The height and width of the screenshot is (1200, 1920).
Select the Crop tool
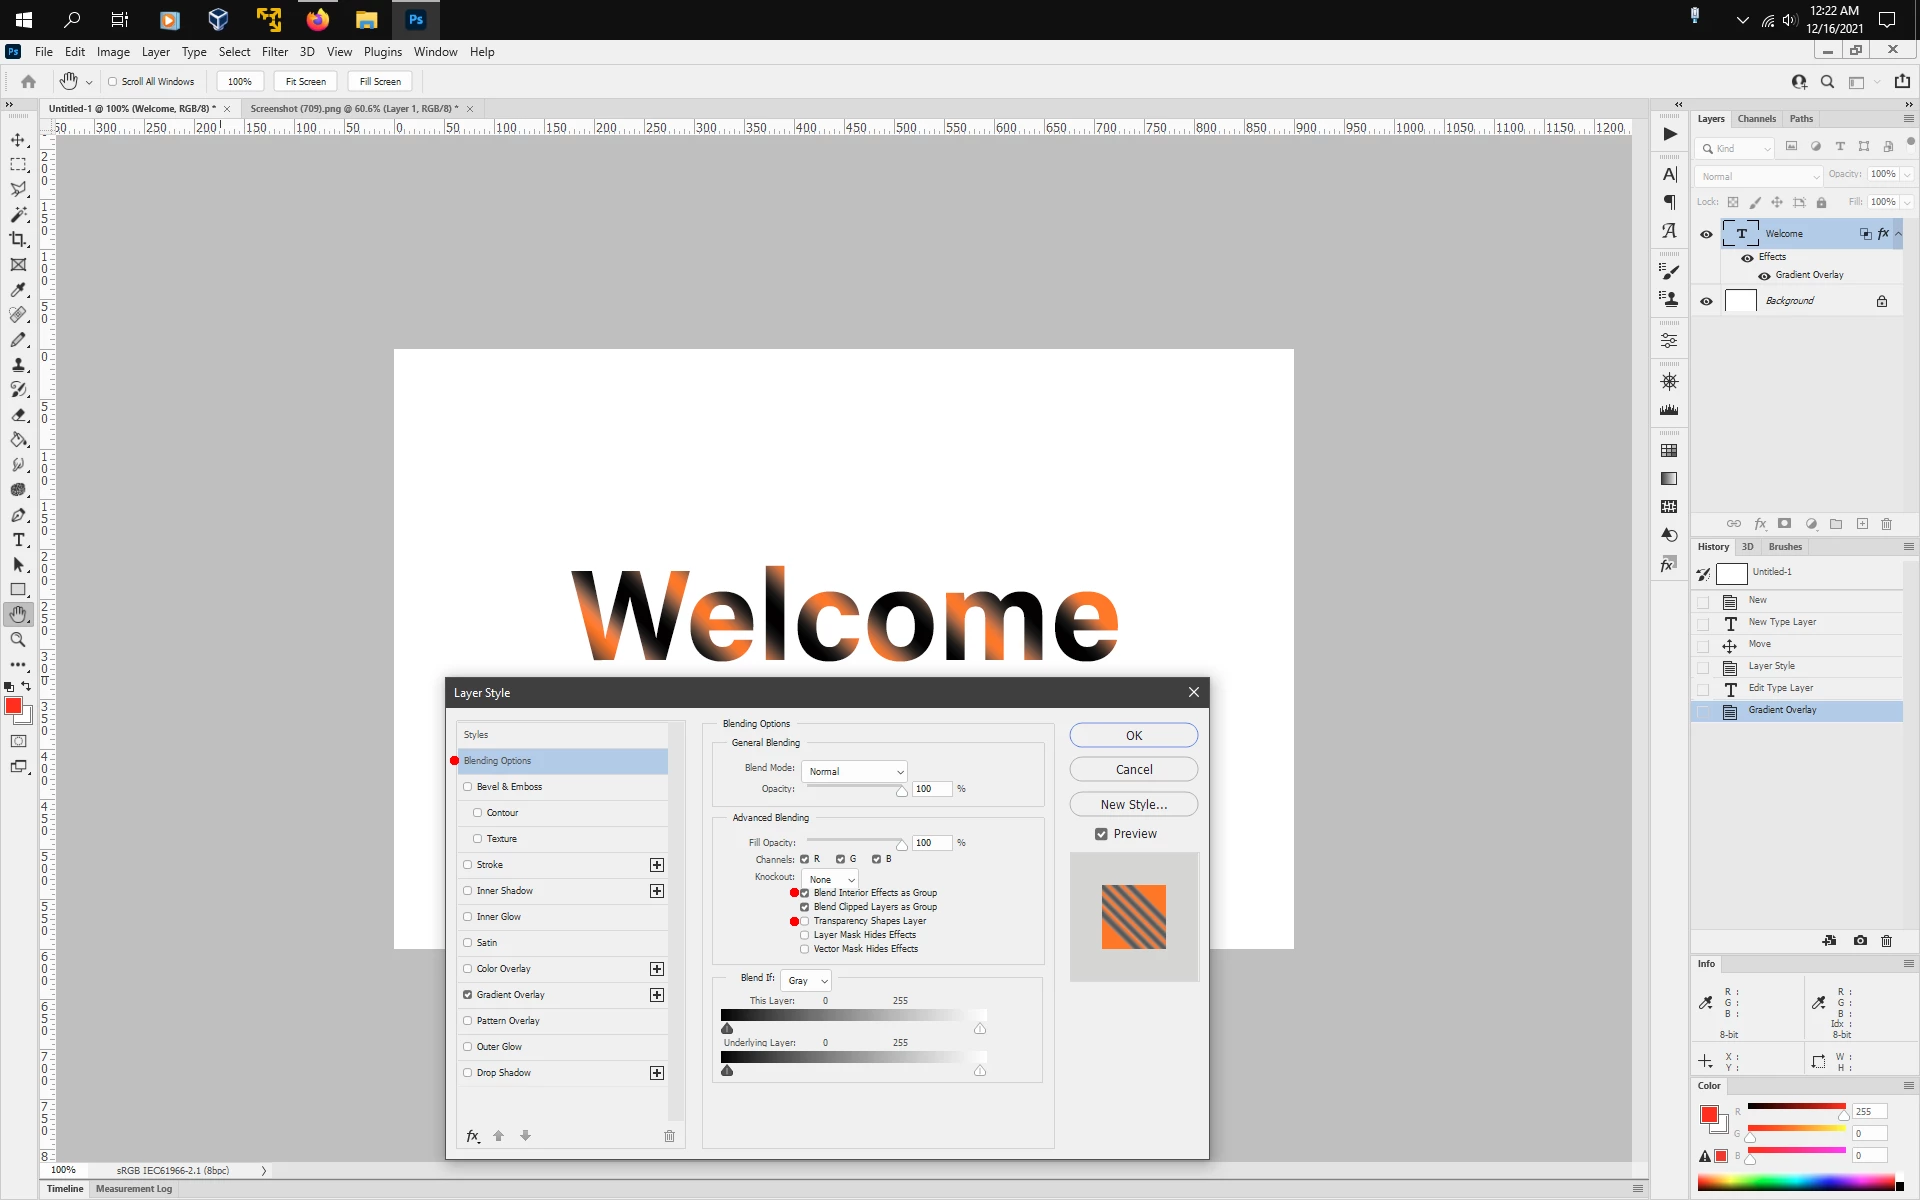point(18,240)
